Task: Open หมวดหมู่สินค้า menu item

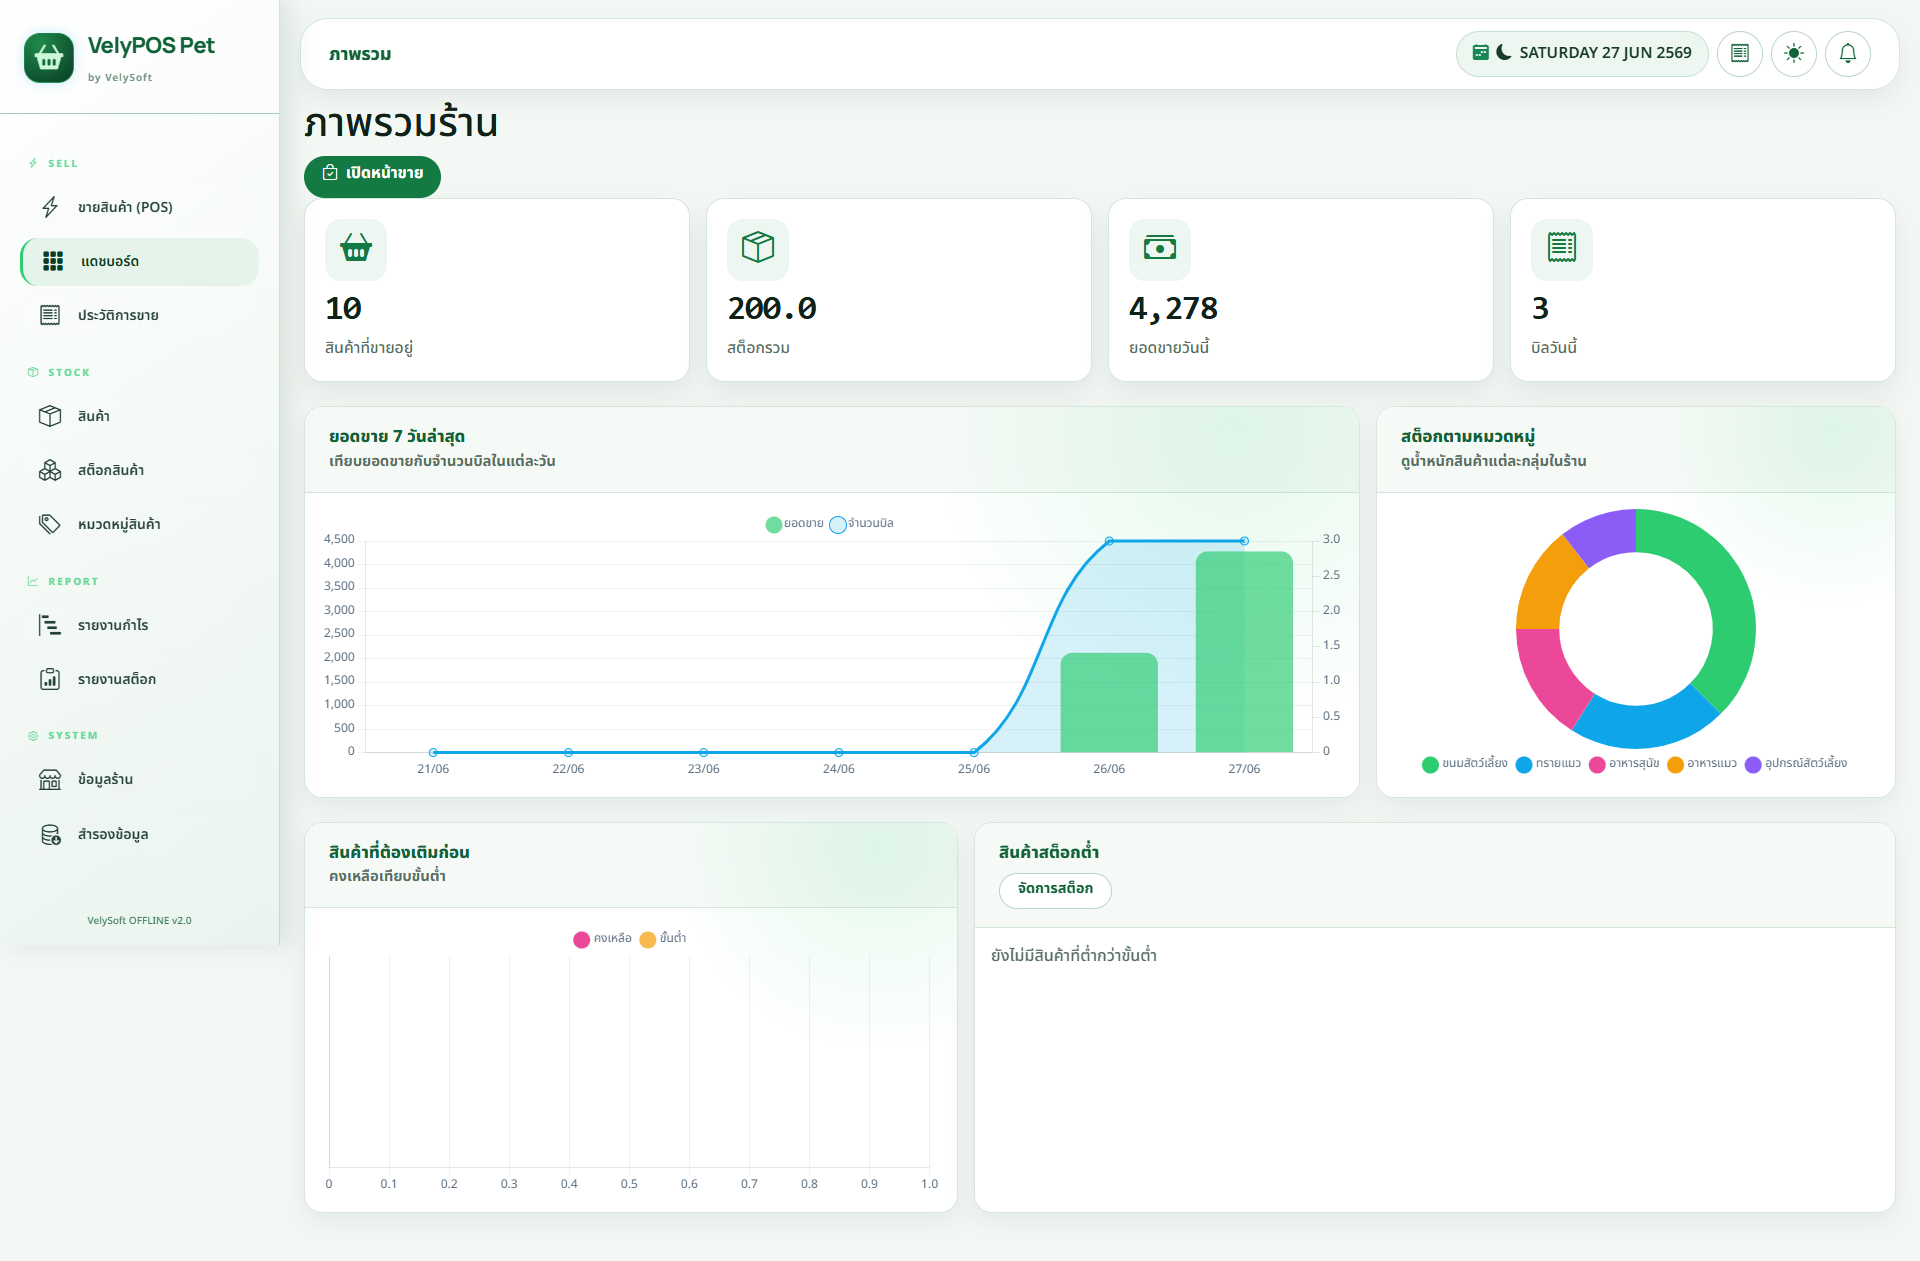Action: click(x=139, y=524)
